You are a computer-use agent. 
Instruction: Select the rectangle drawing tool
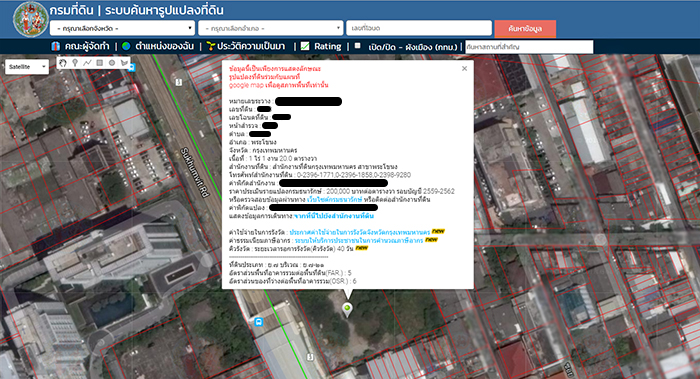100,63
